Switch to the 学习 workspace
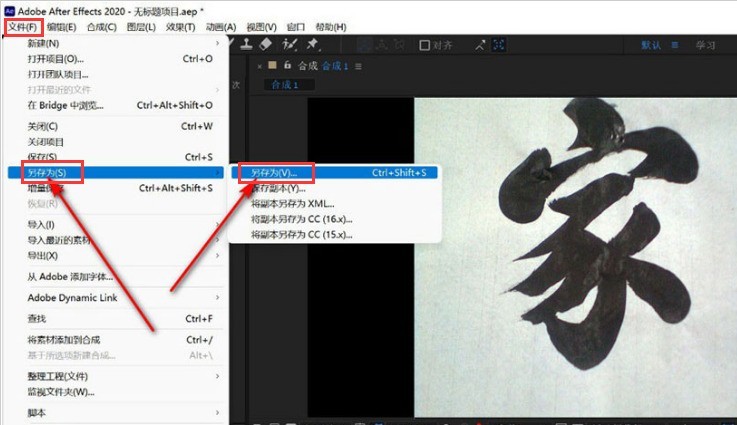Image resolution: width=737 pixels, height=425 pixels. click(706, 45)
